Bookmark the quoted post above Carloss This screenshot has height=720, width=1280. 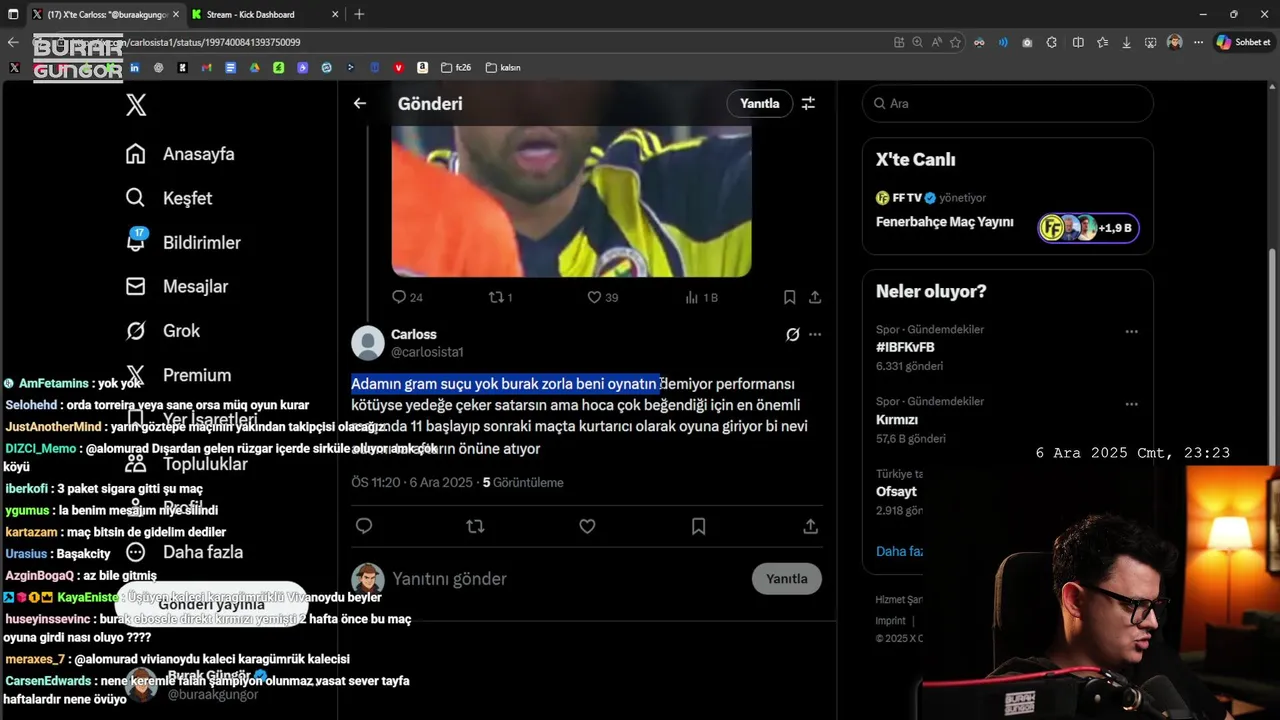pyautogui.click(x=789, y=297)
